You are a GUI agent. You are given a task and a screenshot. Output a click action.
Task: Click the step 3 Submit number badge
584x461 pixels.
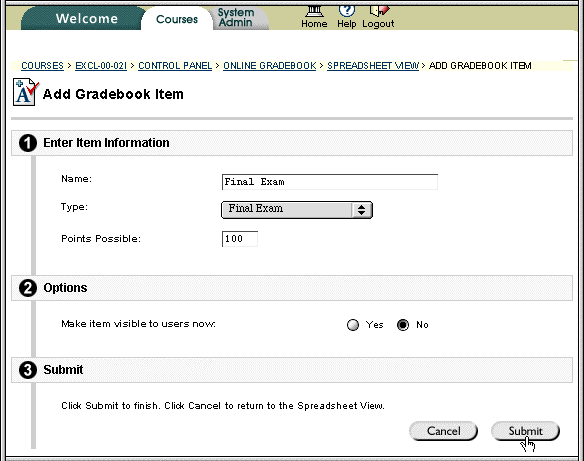(28, 370)
